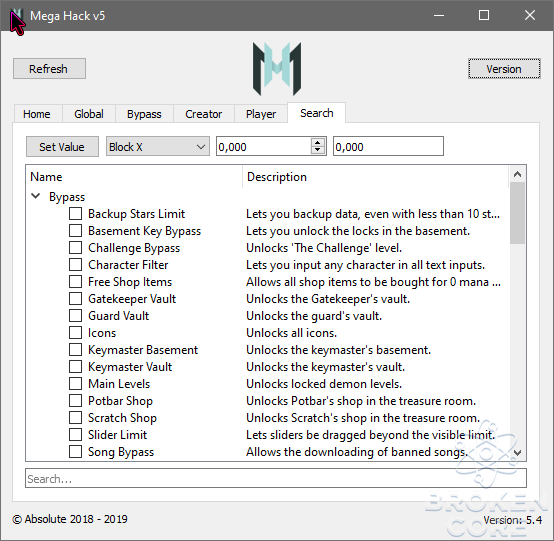Open the Creator tab
The height and width of the screenshot is (541, 554).
[x=204, y=114]
